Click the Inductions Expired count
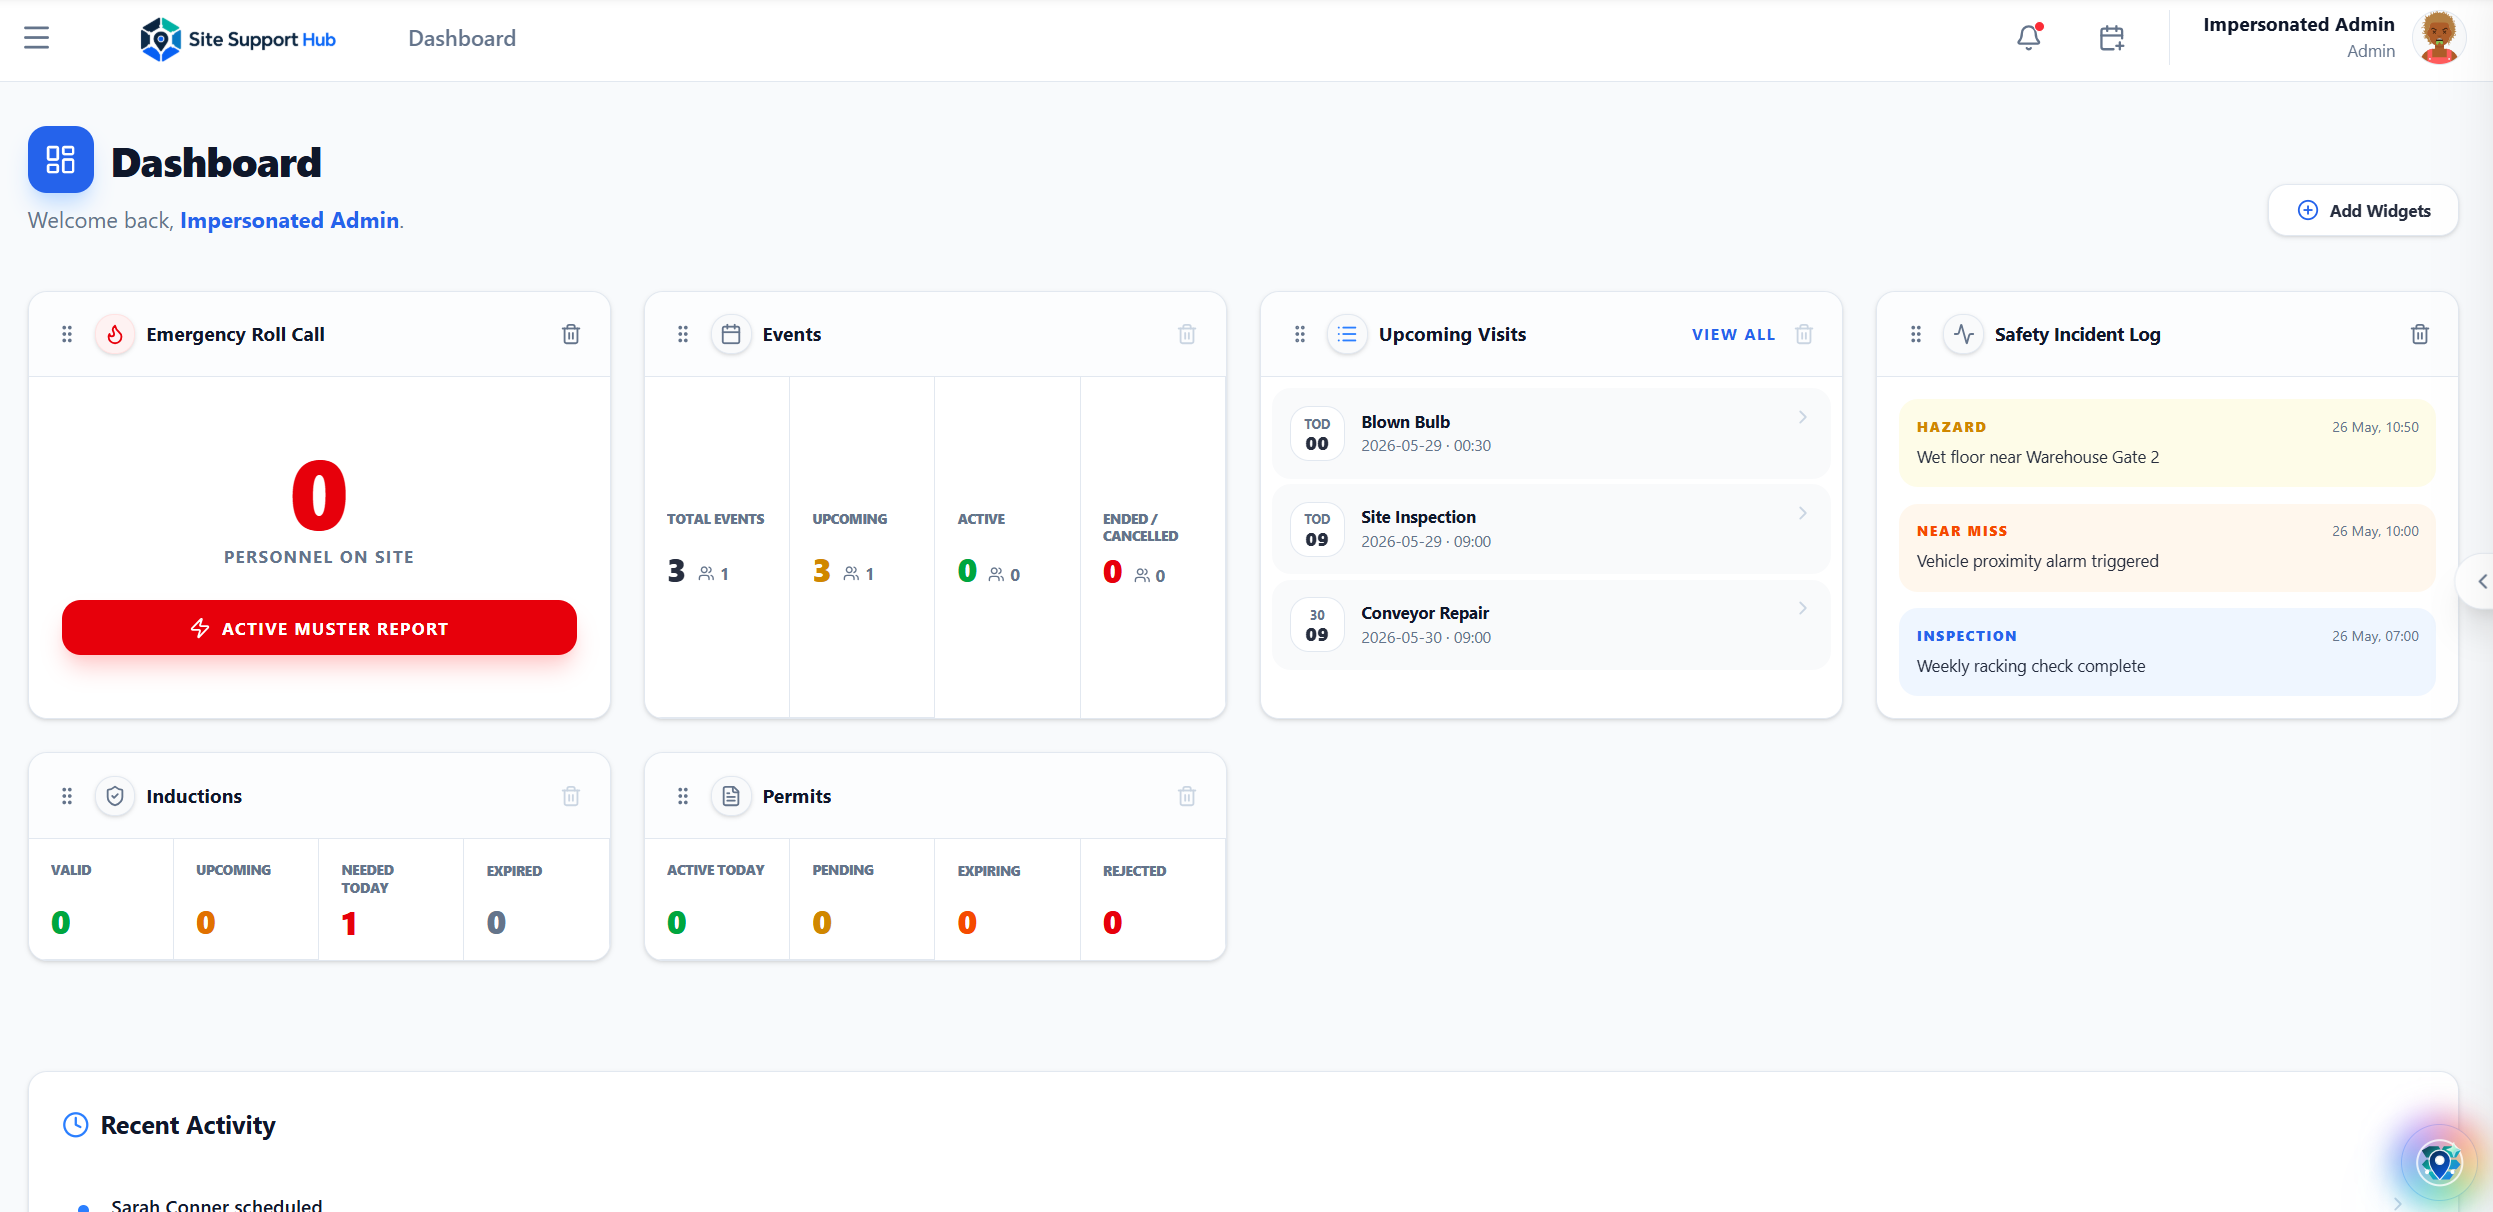 pos(496,922)
